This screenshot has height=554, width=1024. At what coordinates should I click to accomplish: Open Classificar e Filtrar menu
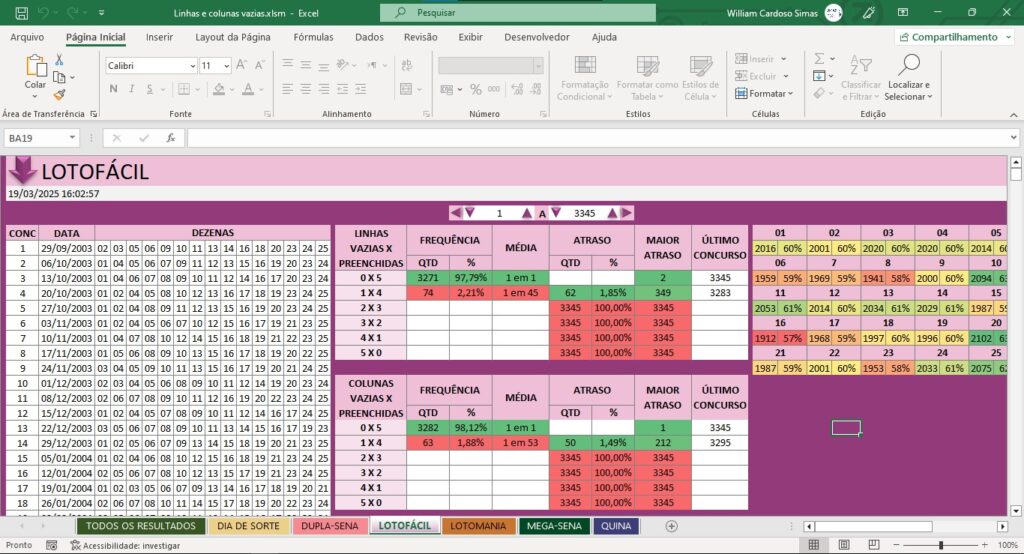861,78
